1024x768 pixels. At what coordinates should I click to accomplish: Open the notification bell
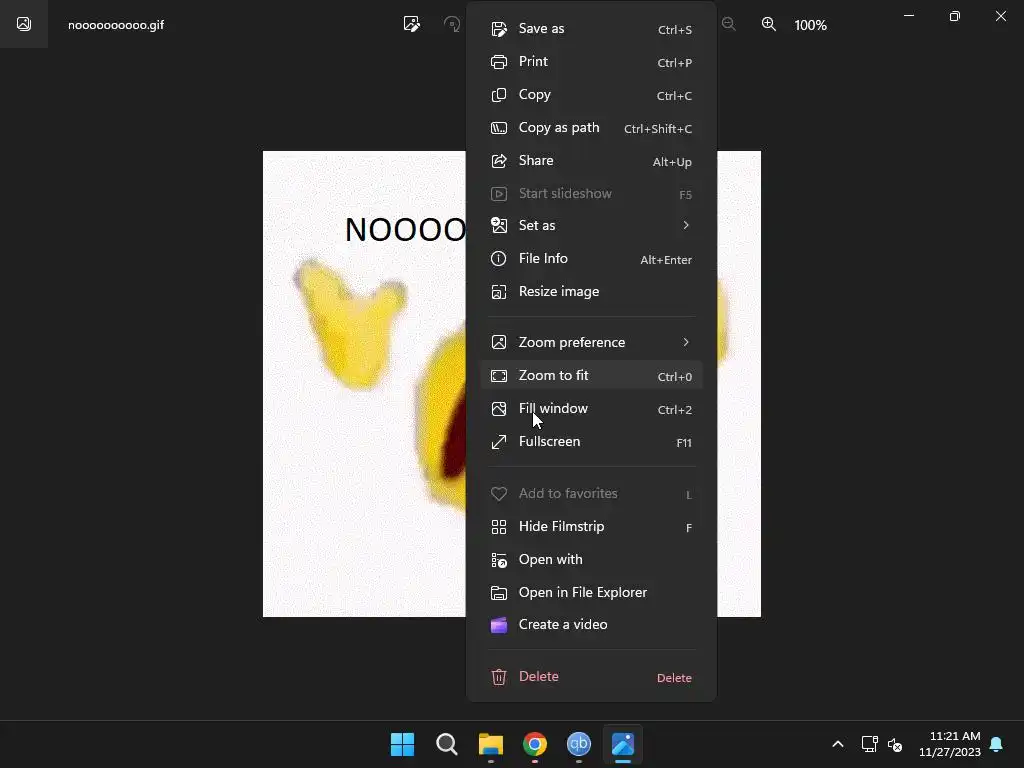(997, 744)
